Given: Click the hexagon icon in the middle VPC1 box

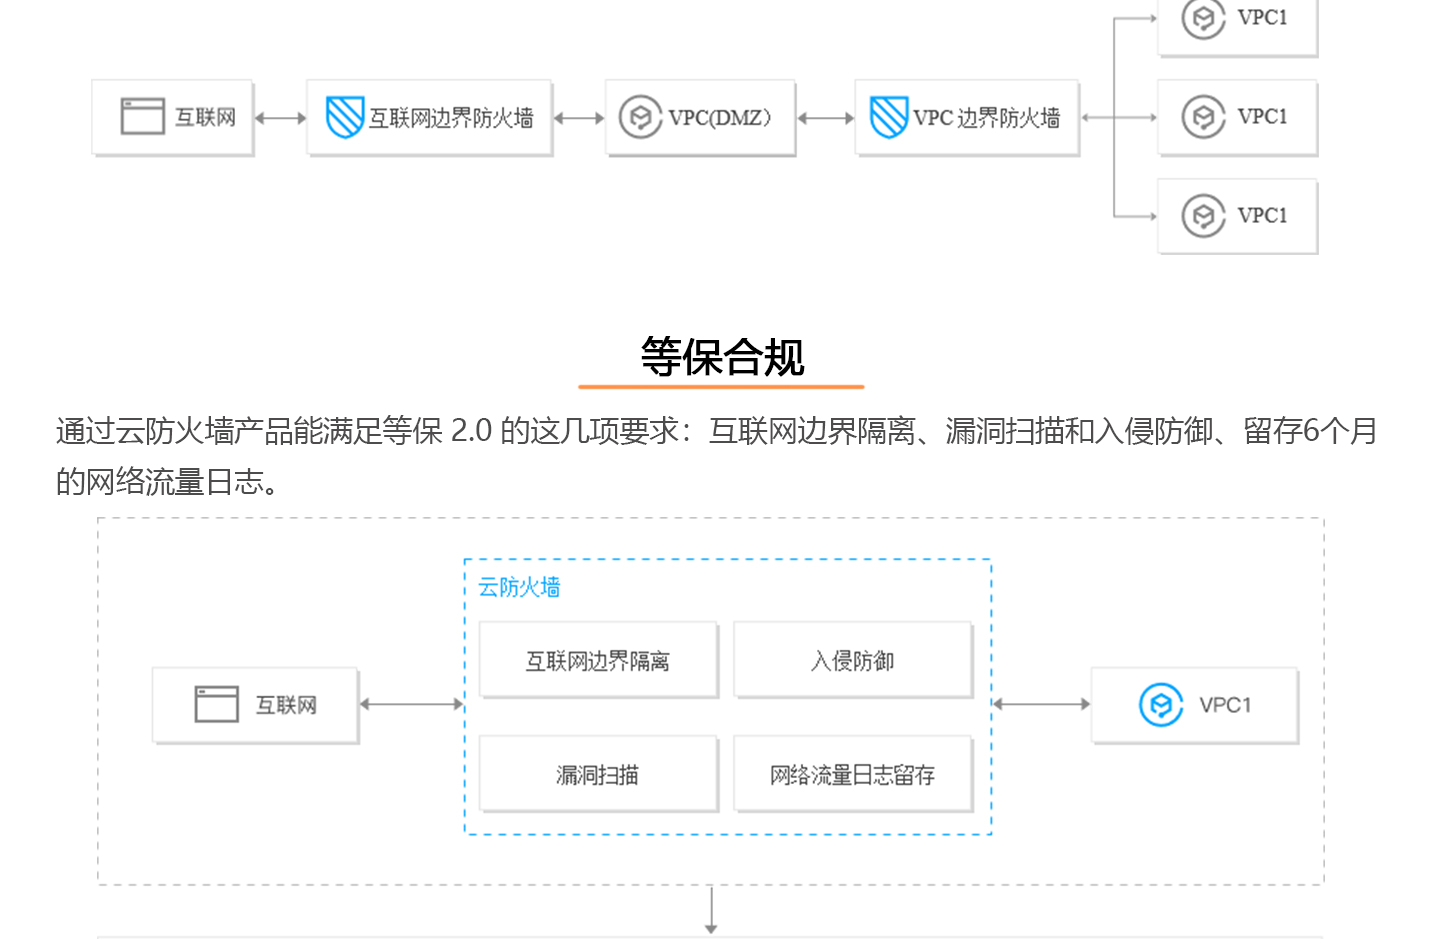Looking at the screenshot, I should [1203, 117].
